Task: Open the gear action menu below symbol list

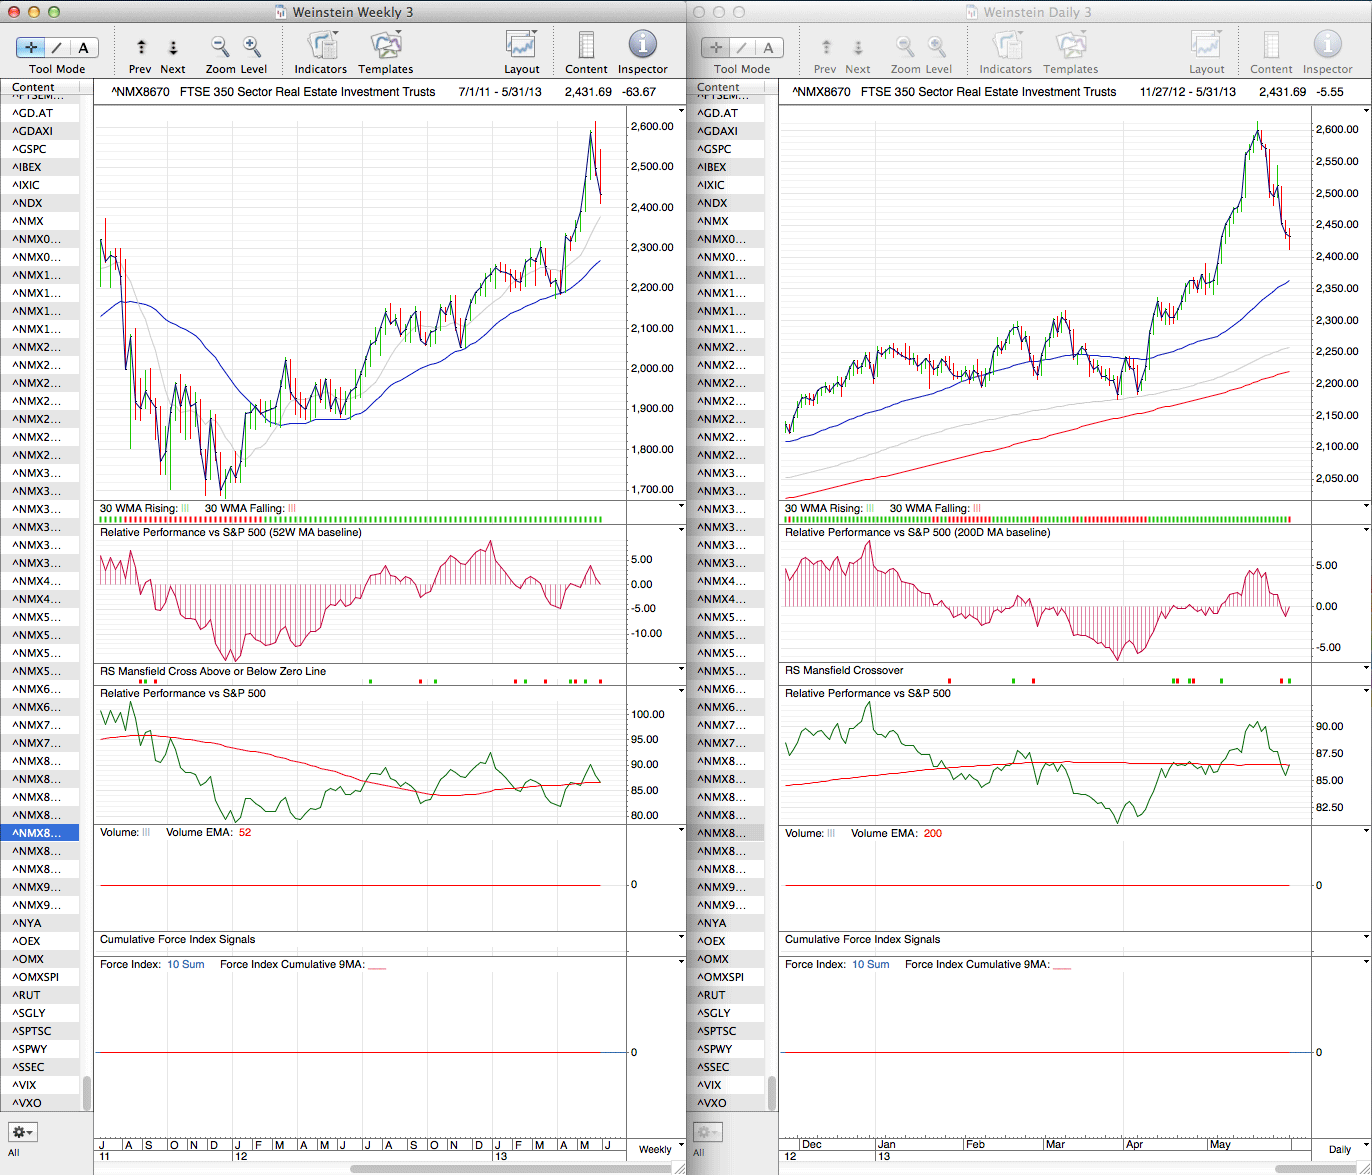Action: (x=22, y=1132)
